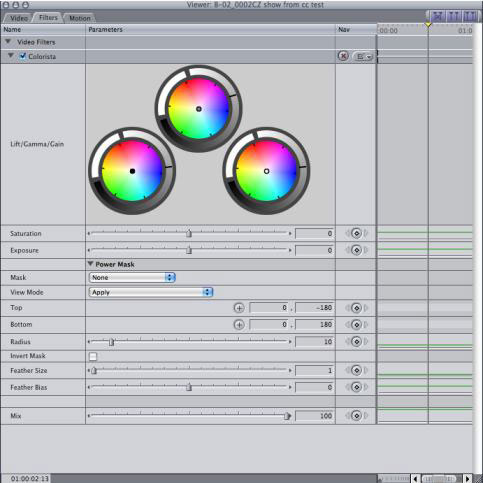Screen dimensions: 483x483
Task: Switch to the Filters tab
Action: [48, 17]
